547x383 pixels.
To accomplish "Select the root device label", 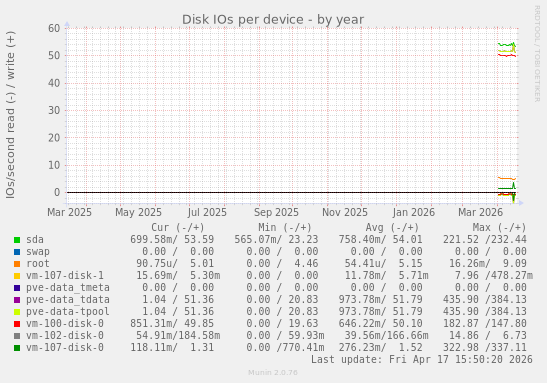I will (x=38, y=263).
